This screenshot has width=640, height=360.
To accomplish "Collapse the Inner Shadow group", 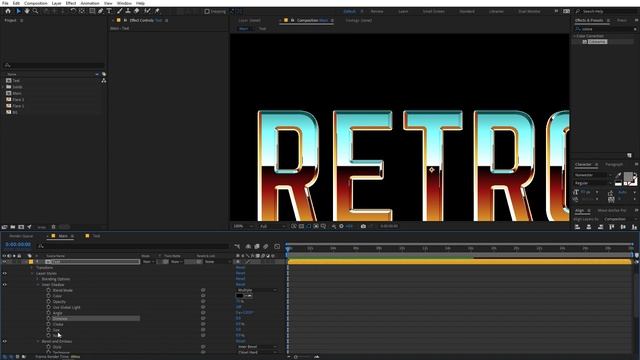I will click(38, 285).
